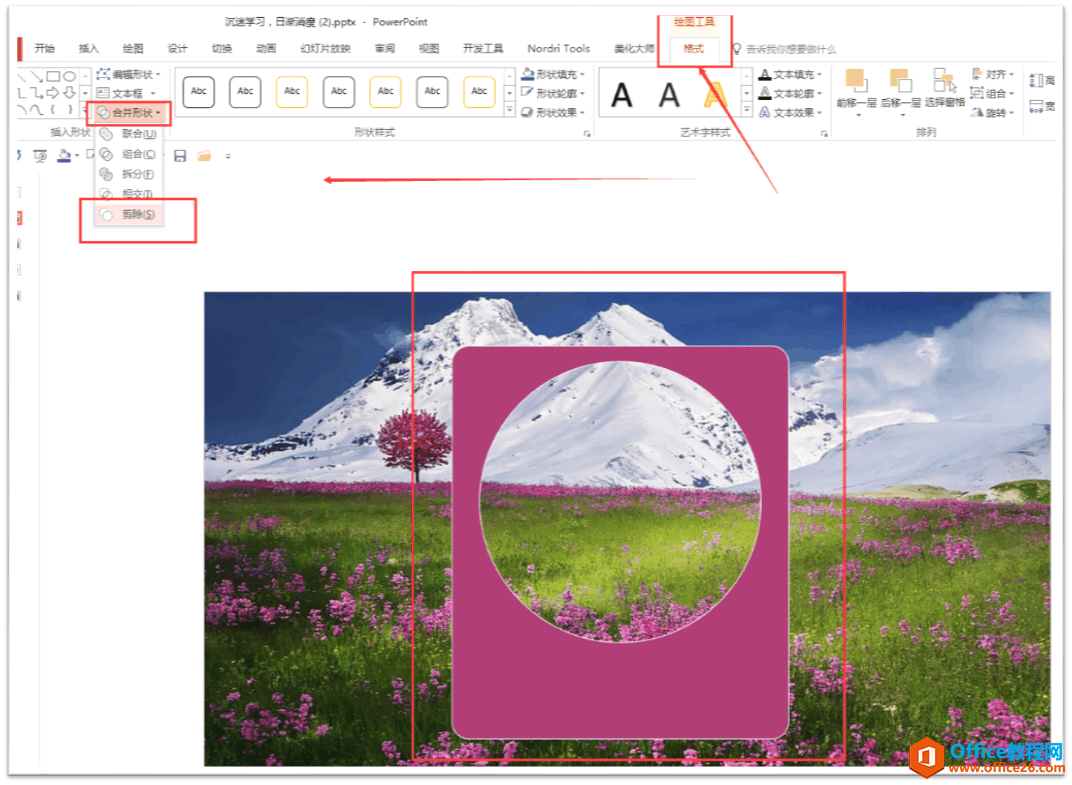Image resolution: width=1072 pixels, height=785 pixels.
Task: Open Text Box (文本框) dropdown
Action: pos(126,93)
